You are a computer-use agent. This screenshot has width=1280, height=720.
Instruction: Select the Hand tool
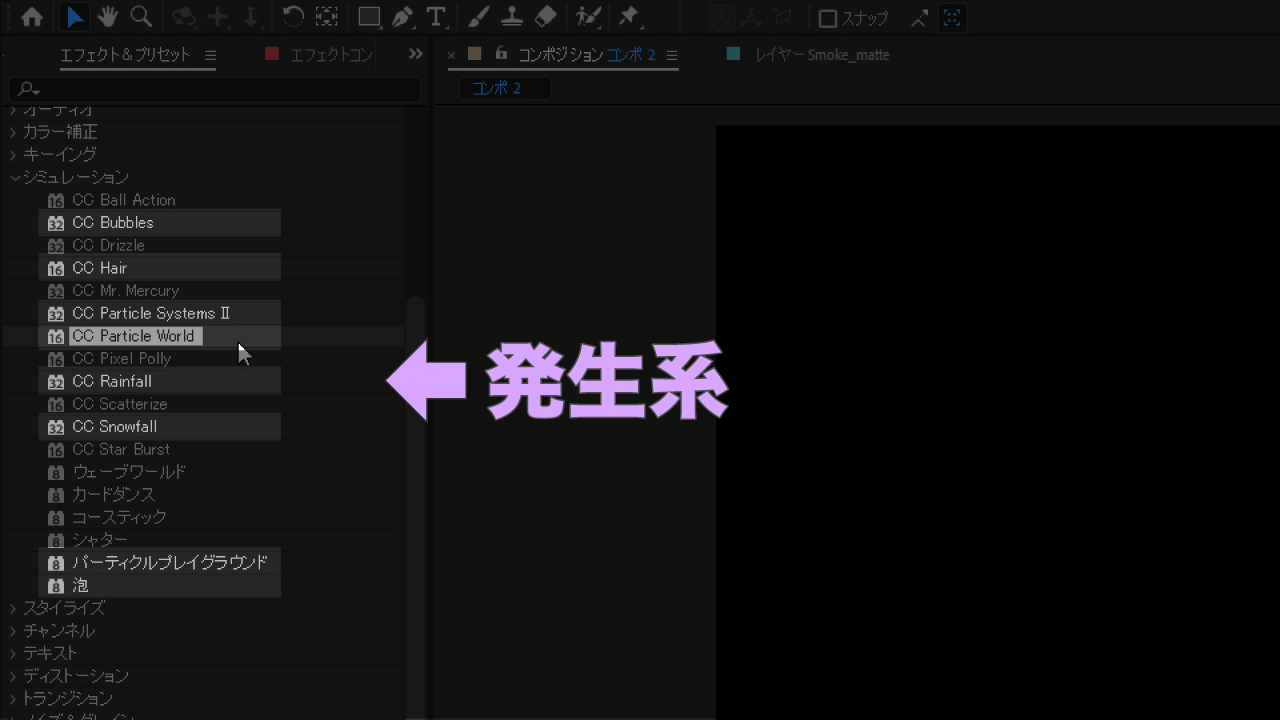pyautogui.click(x=107, y=17)
